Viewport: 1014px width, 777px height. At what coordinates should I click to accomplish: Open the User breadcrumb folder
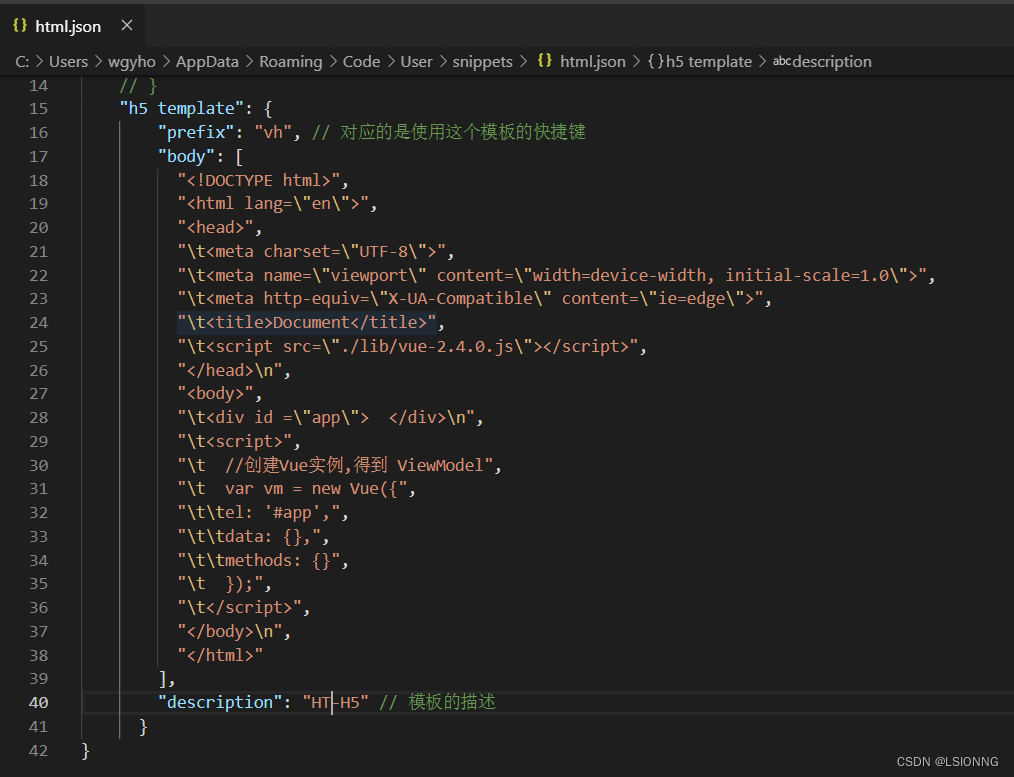click(x=416, y=61)
